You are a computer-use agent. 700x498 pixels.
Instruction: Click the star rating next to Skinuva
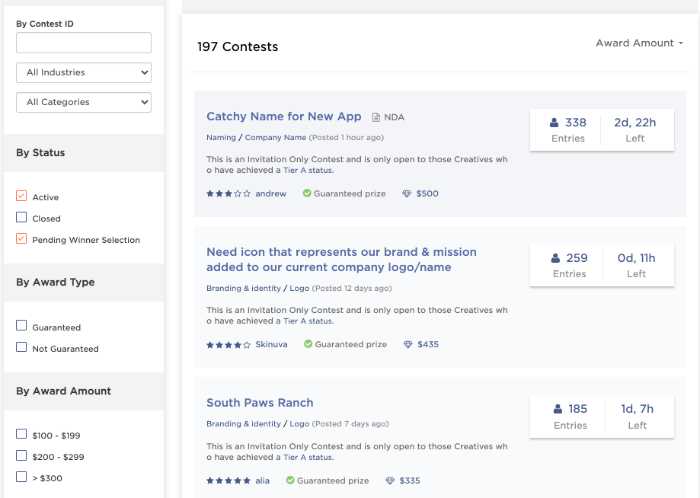click(x=228, y=345)
